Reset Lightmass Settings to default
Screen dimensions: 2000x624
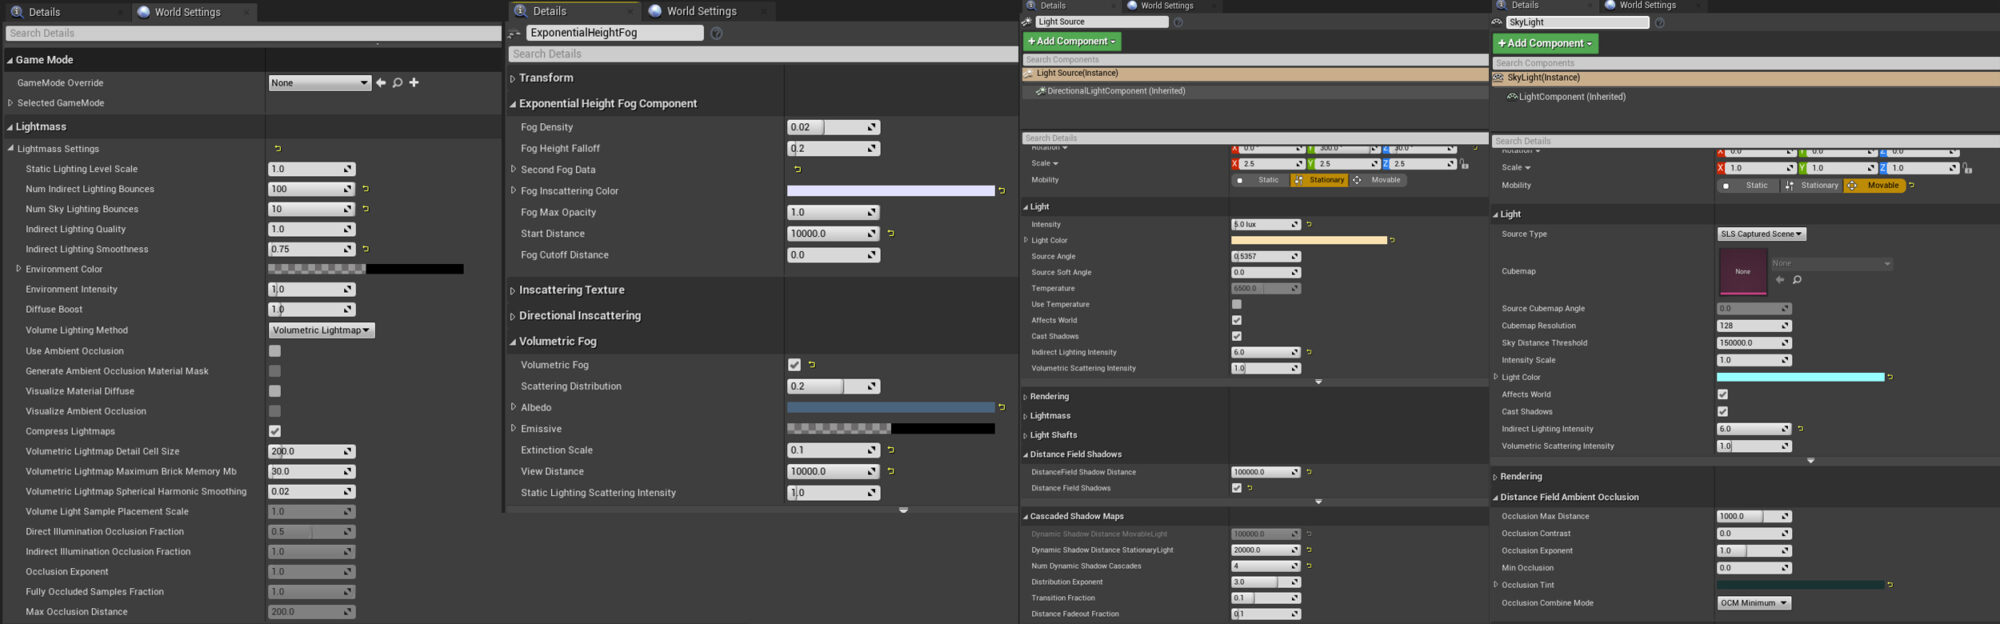click(277, 149)
